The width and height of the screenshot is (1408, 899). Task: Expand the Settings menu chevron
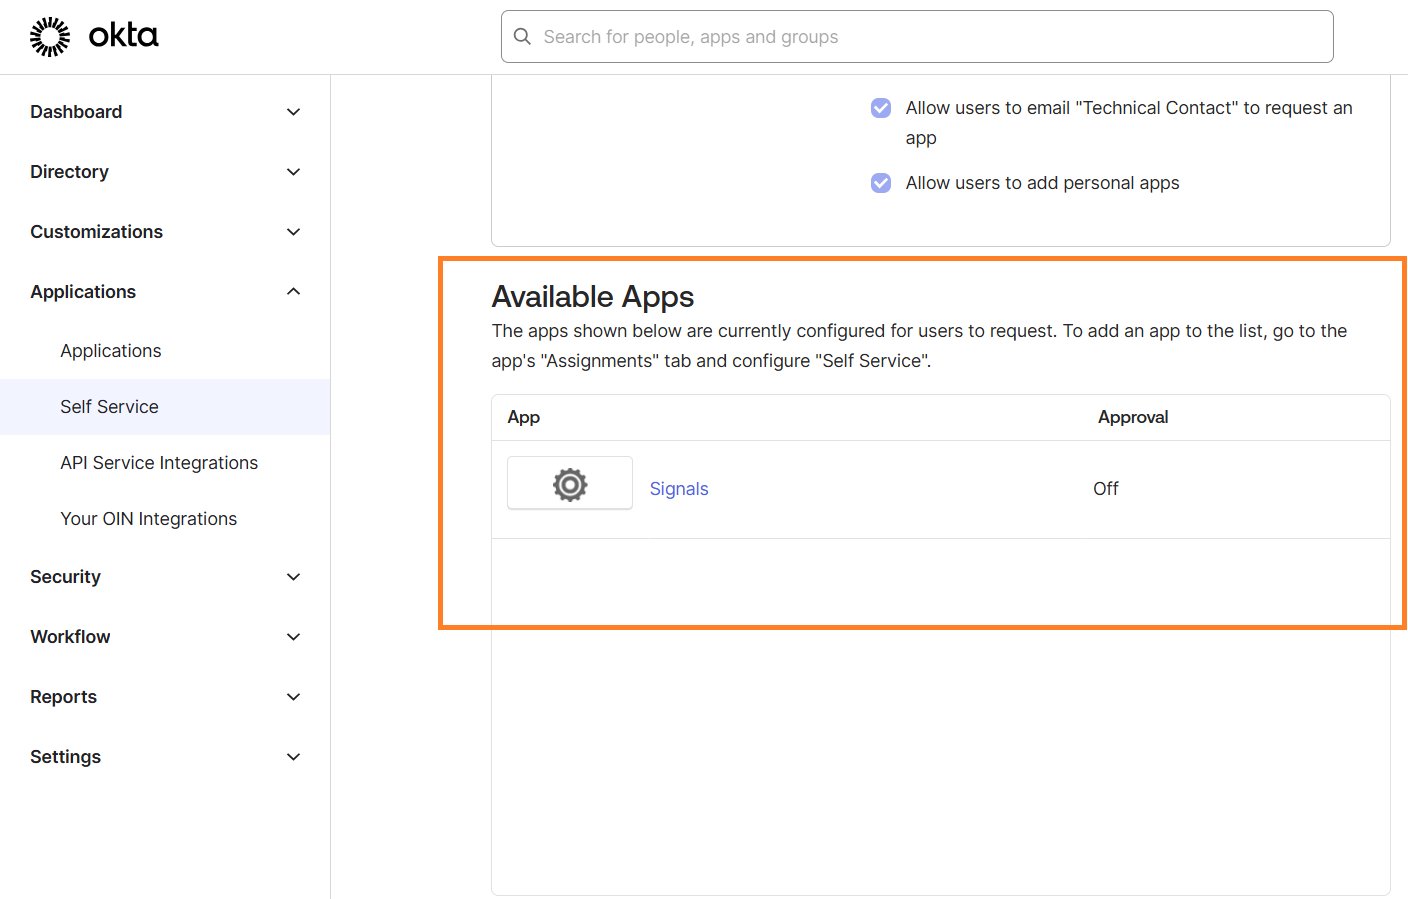(x=293, y=757)
